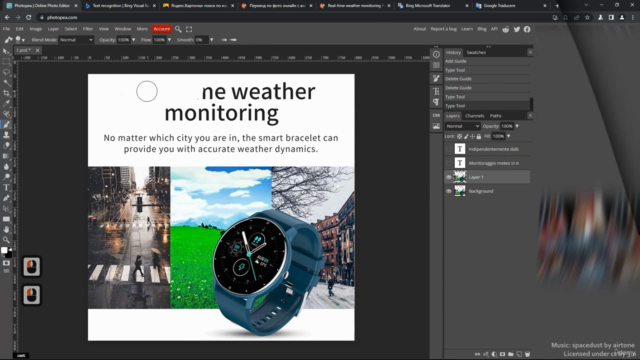Open layer Opacity arrow in Layers panel
This screenshot has width=640, height=360.
[517, 126]
